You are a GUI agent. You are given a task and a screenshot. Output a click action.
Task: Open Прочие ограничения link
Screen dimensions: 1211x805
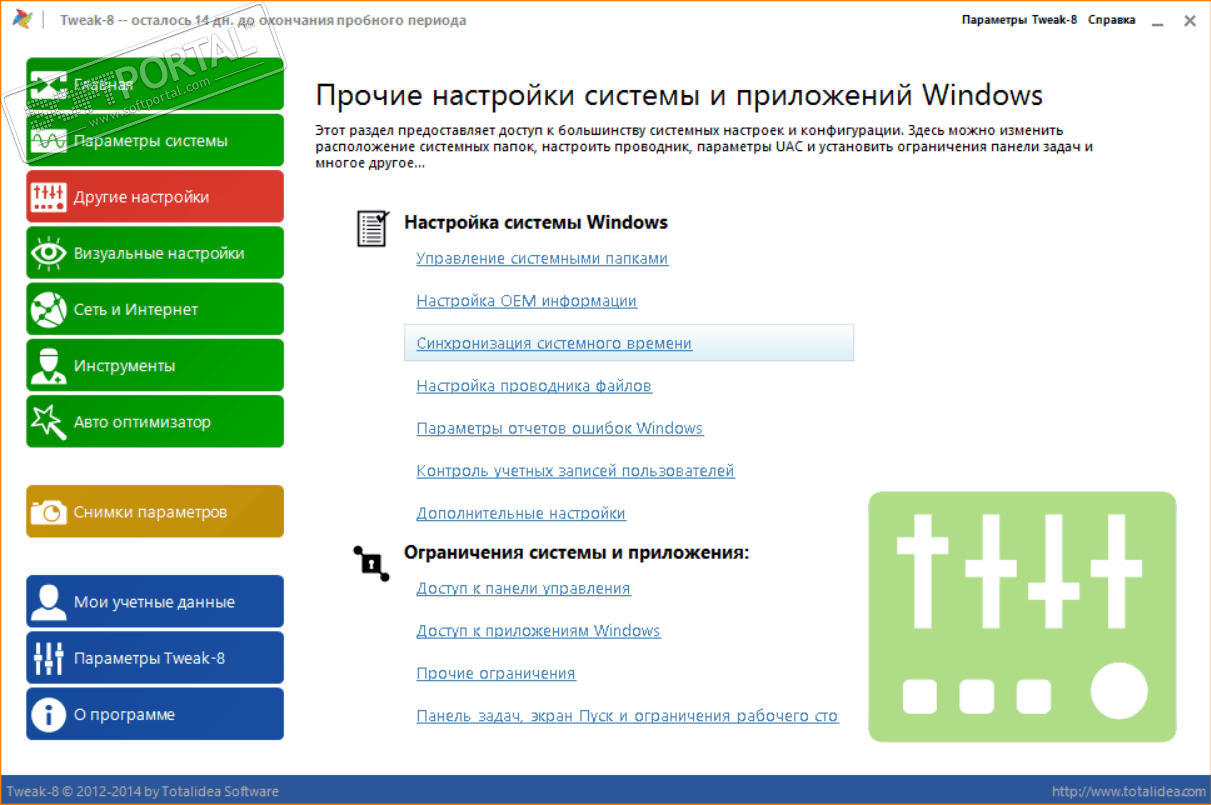(496, 673)
